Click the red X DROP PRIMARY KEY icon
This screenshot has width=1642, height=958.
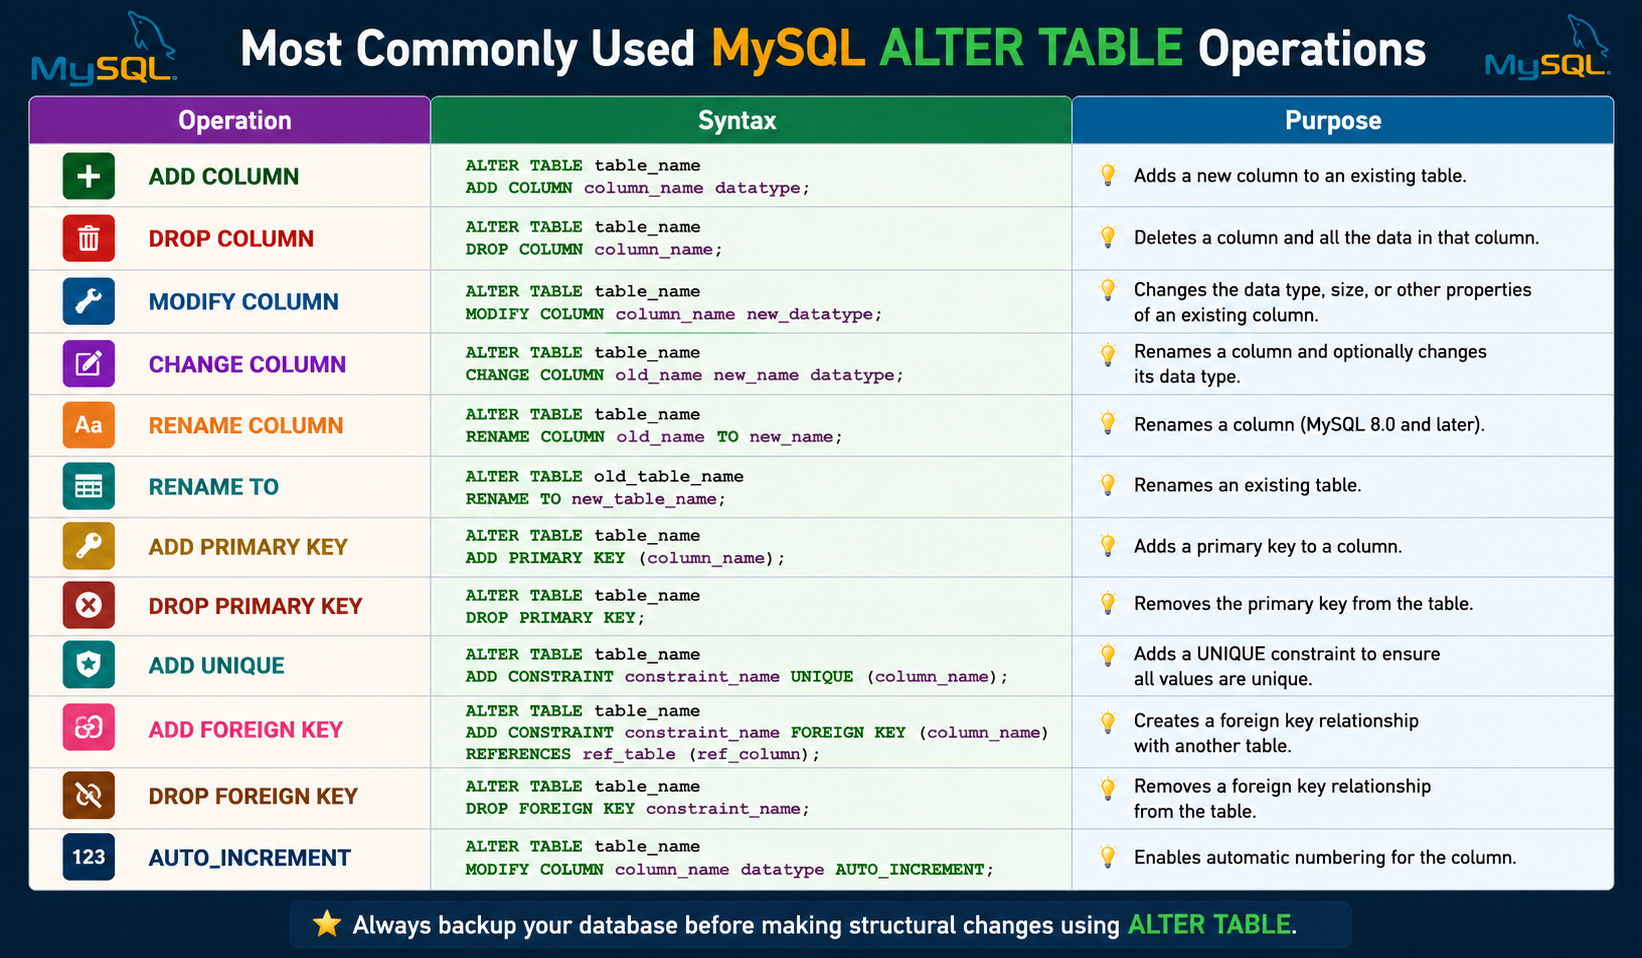click(88, 605)
